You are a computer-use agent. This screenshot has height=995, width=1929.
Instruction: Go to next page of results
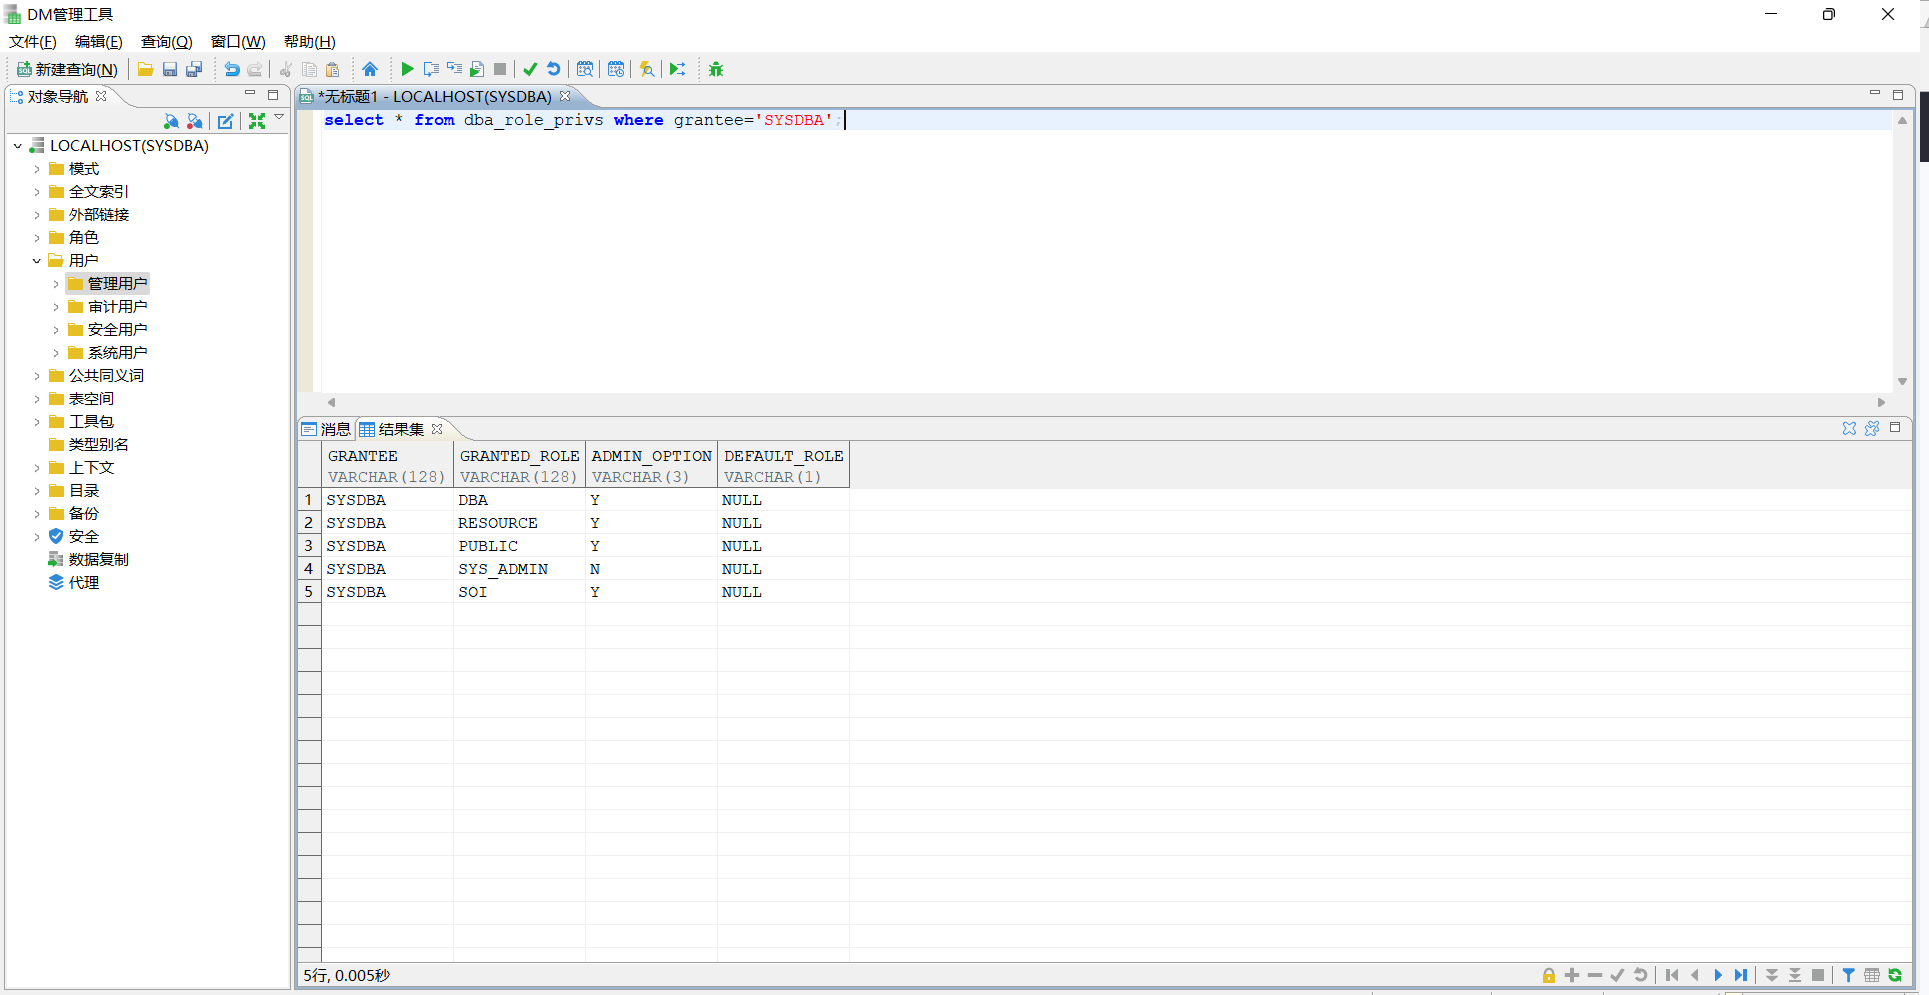coord(1718,975)
